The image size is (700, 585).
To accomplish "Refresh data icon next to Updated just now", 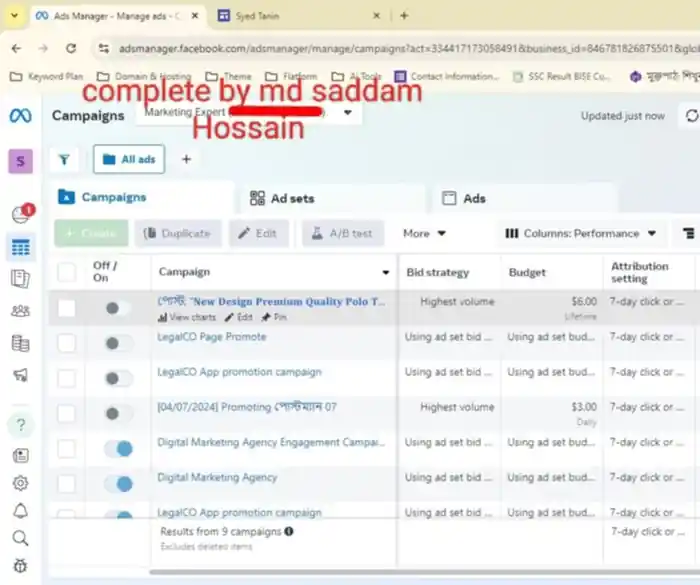I will pyautogui.click(x=692, y=116).
